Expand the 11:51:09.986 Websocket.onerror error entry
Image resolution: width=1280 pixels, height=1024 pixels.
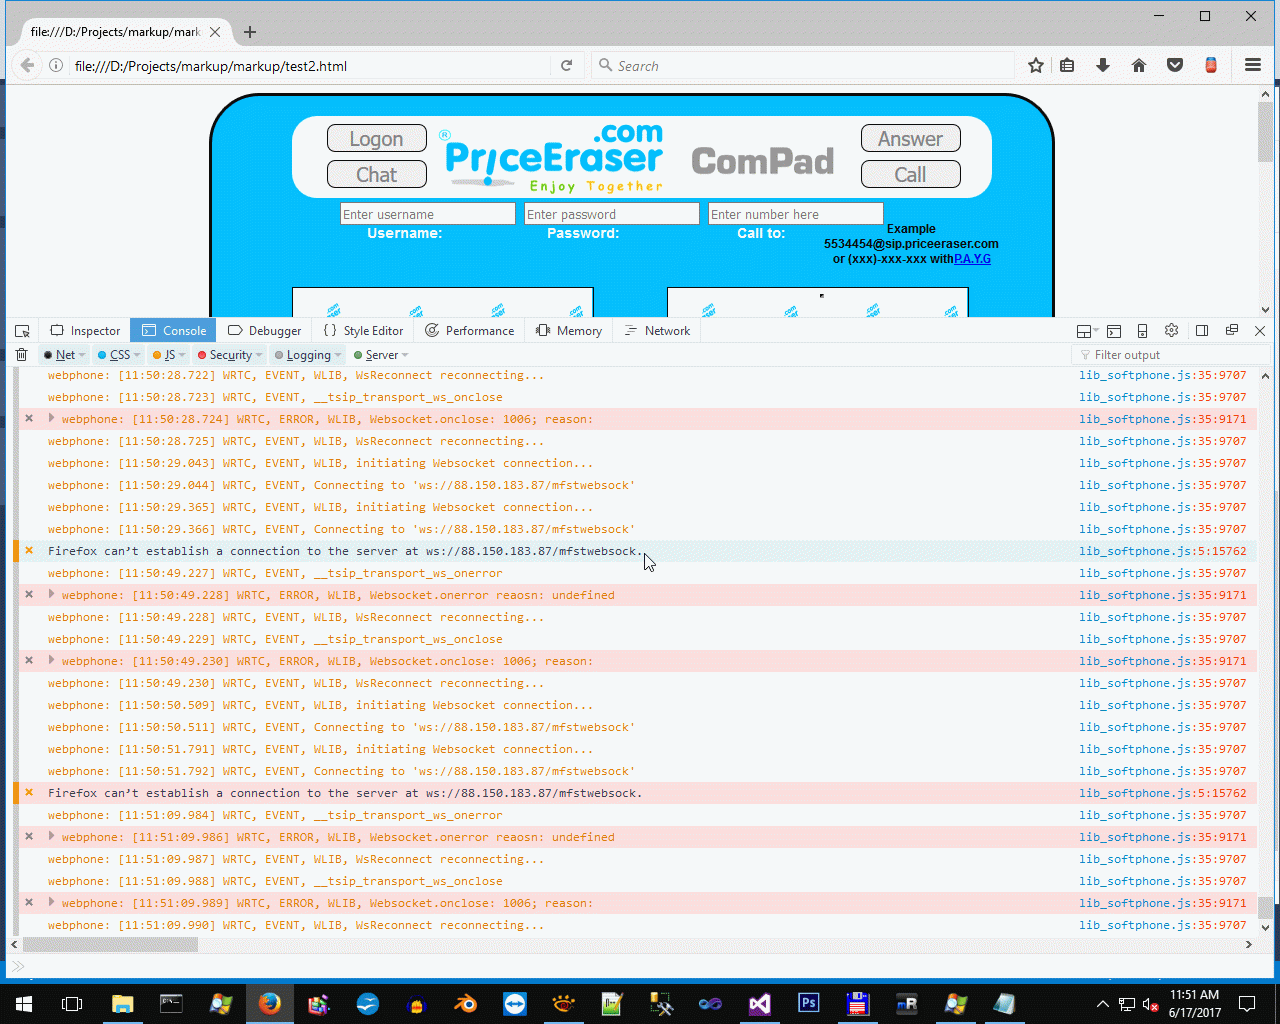tap(52, 836)
